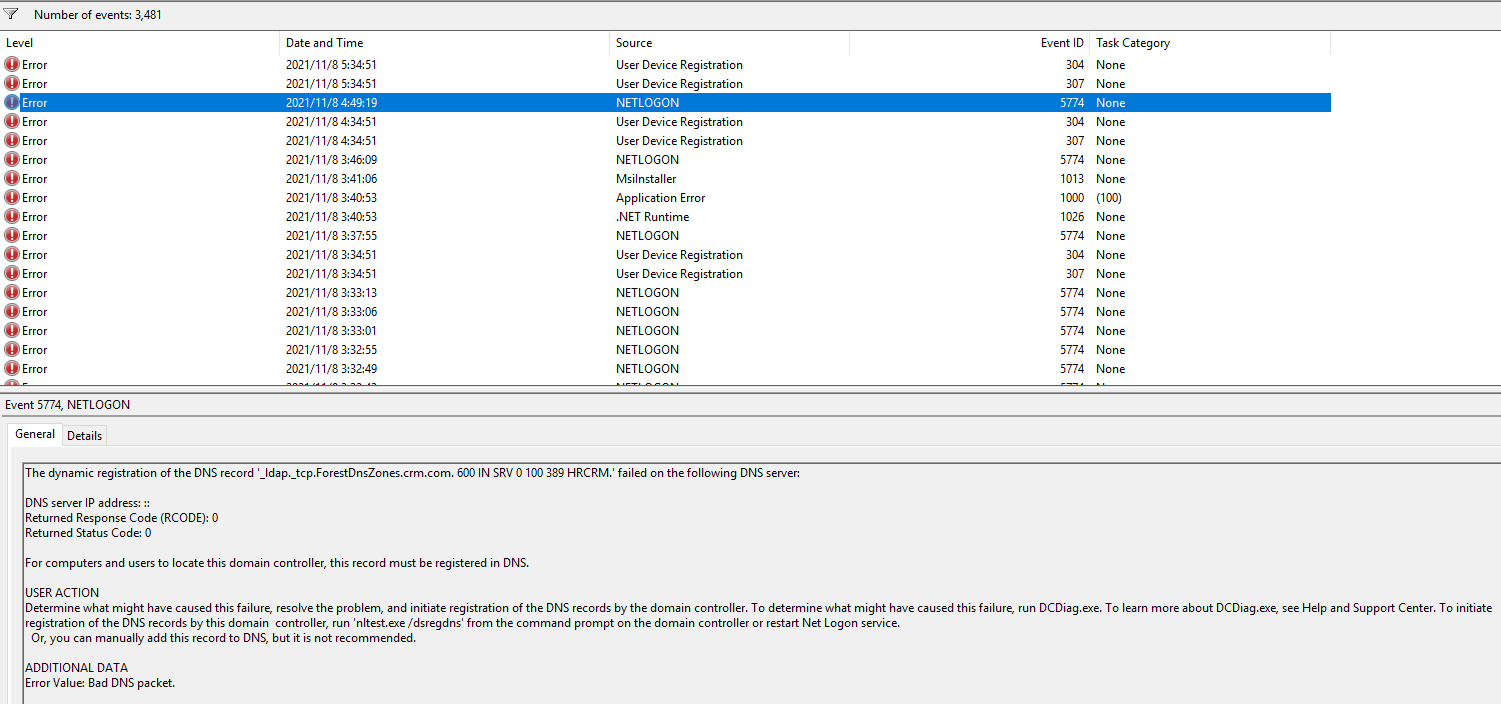Click the 2021/11/8 3:32:49 date cell

point(331,369)
